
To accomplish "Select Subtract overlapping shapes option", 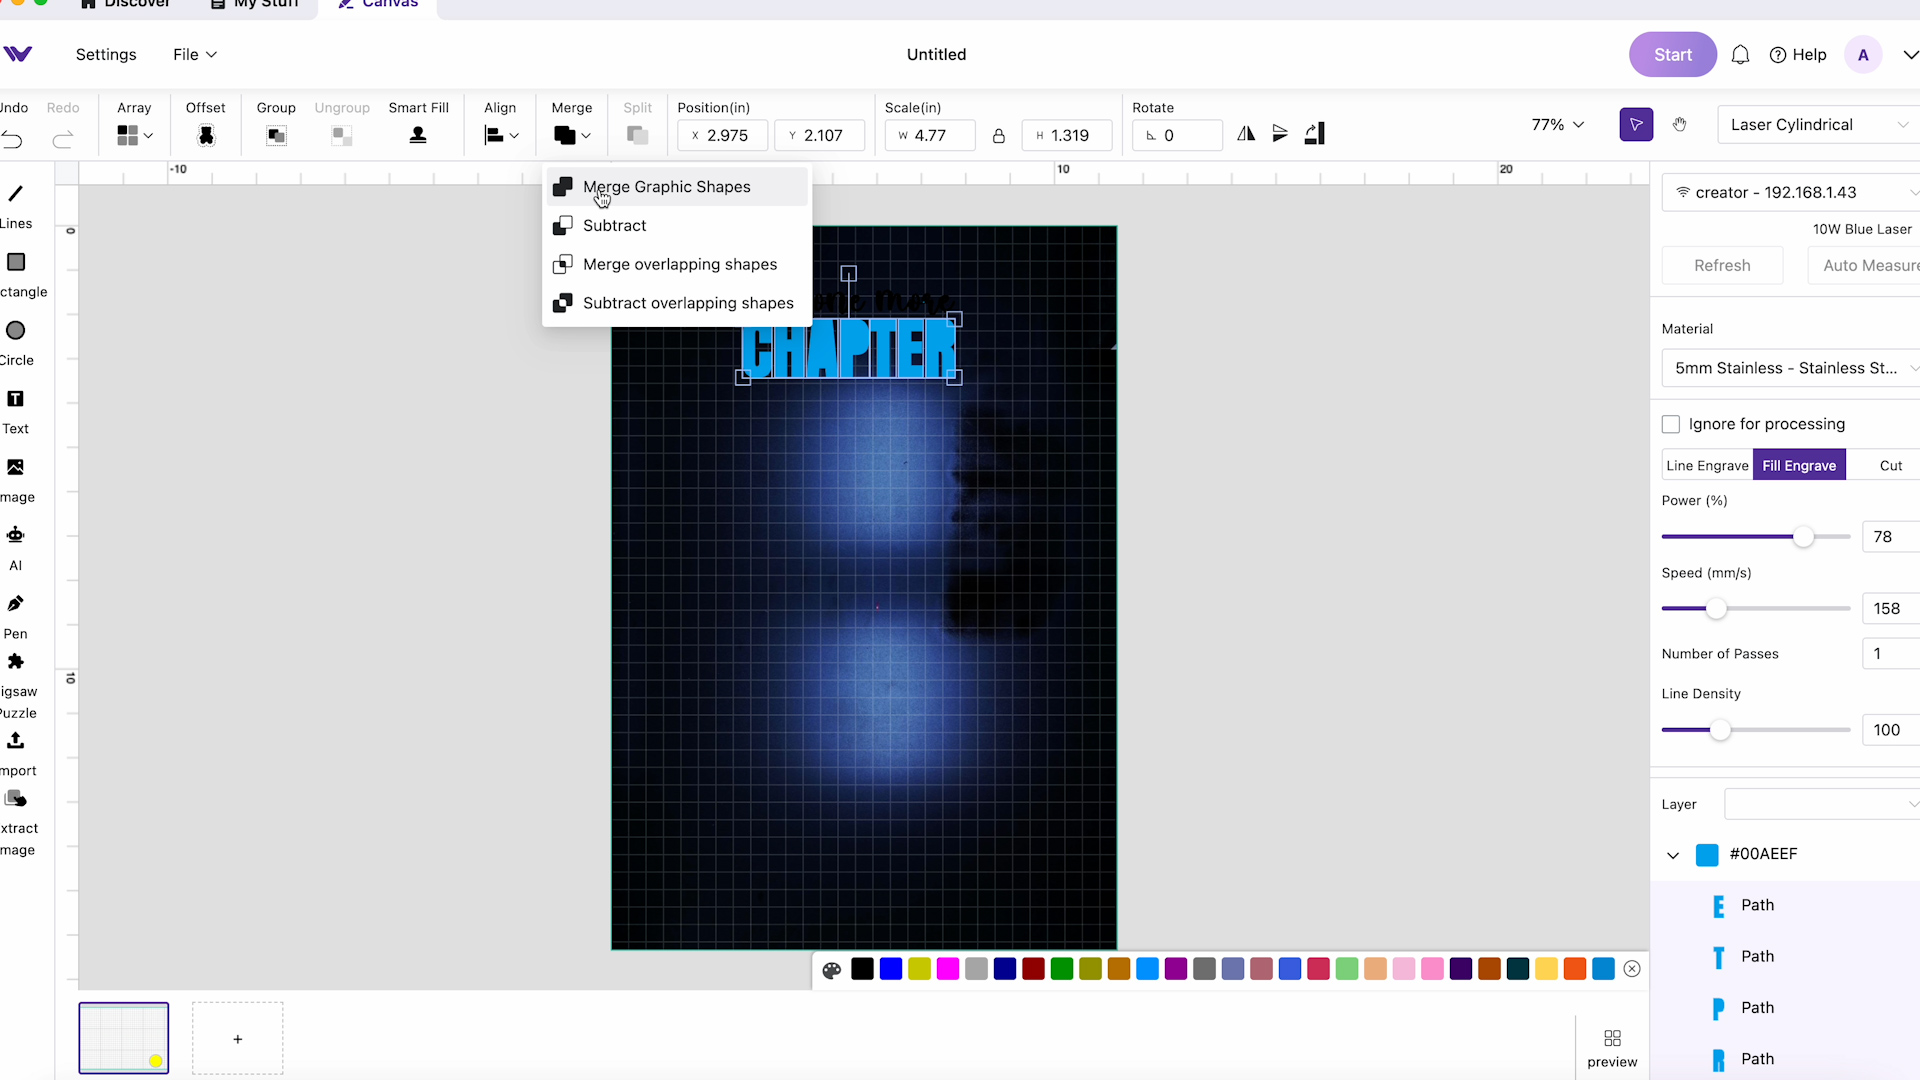I will pyautogui.click(x=688, y=302).
